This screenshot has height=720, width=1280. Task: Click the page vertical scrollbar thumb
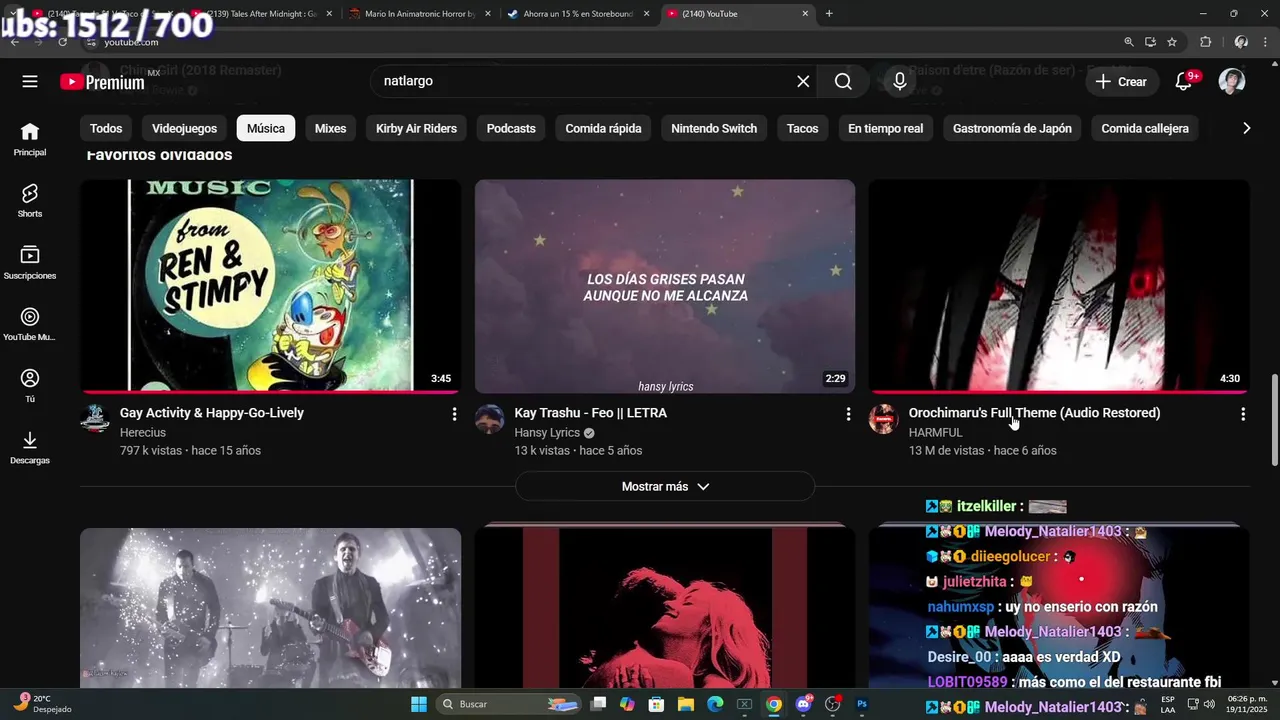click(x=1274, y=420)
